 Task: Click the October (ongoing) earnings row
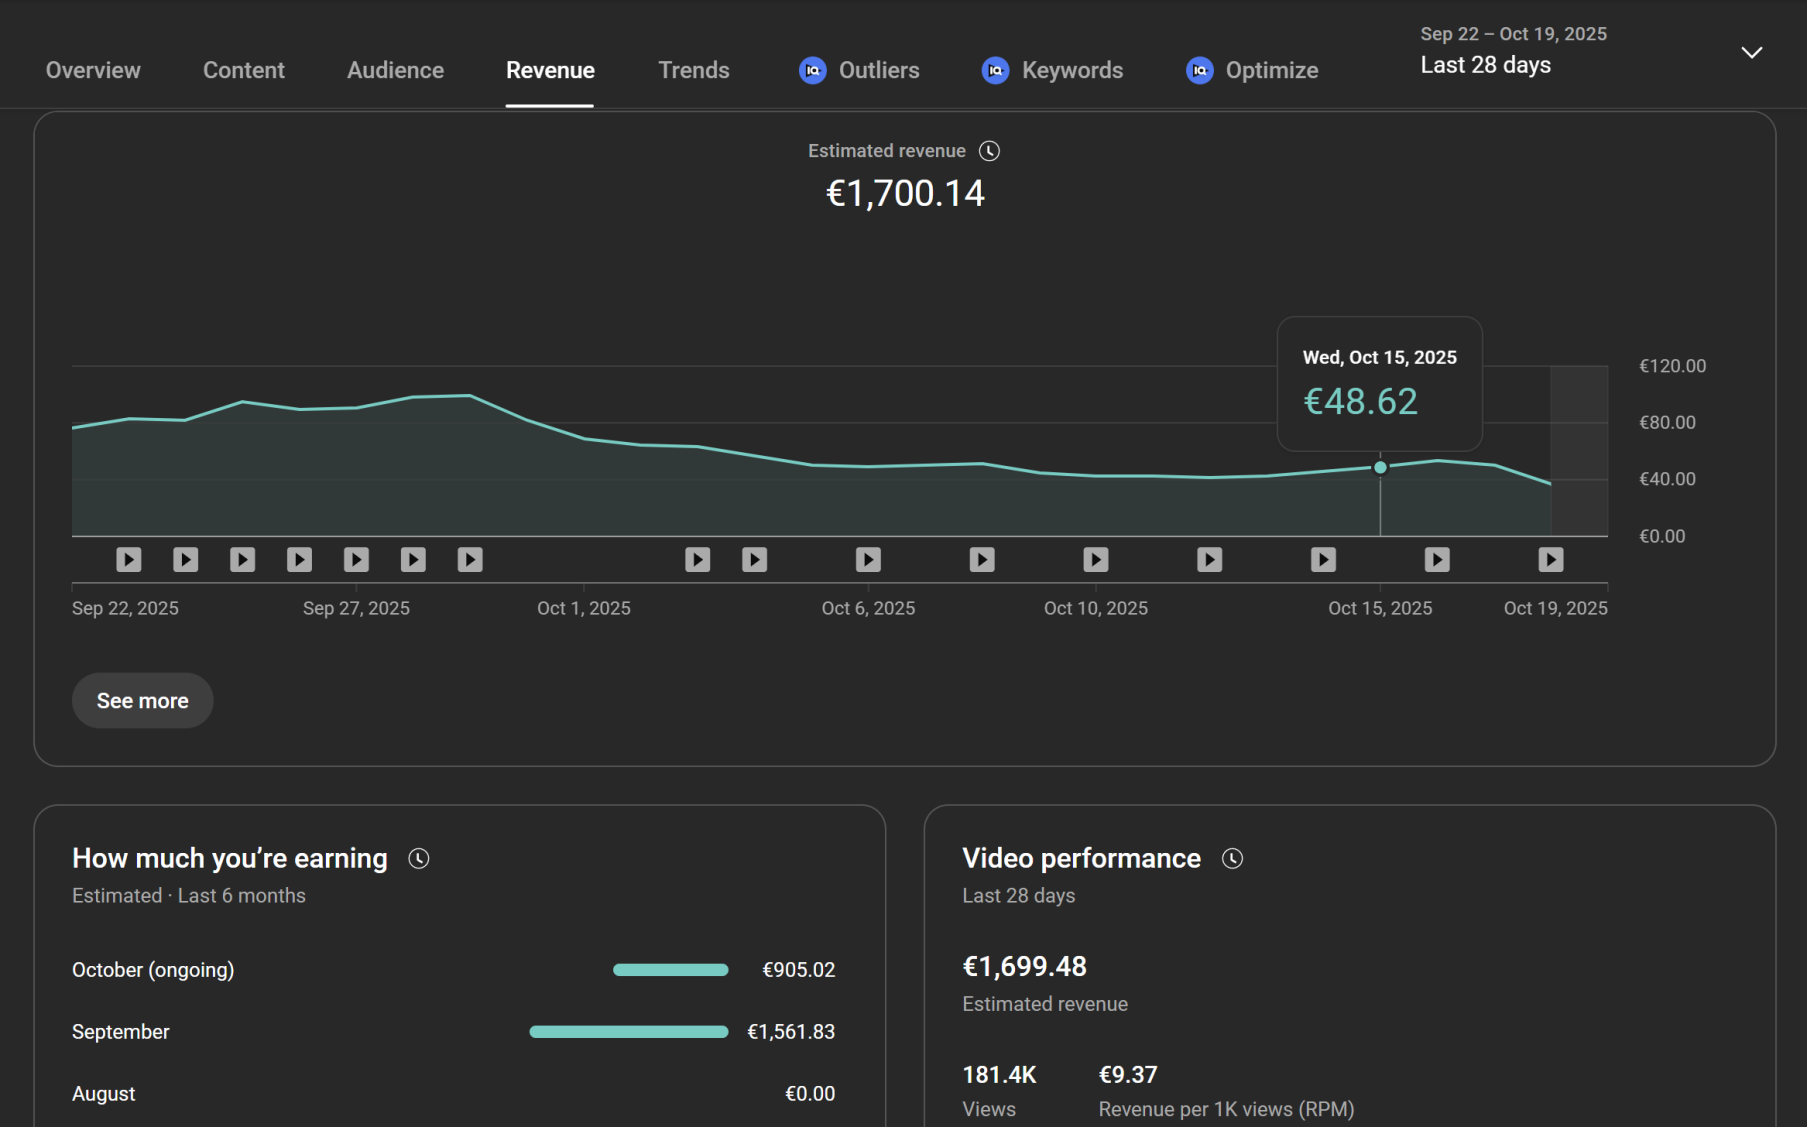pyautogui.click(x=152, y=969)
